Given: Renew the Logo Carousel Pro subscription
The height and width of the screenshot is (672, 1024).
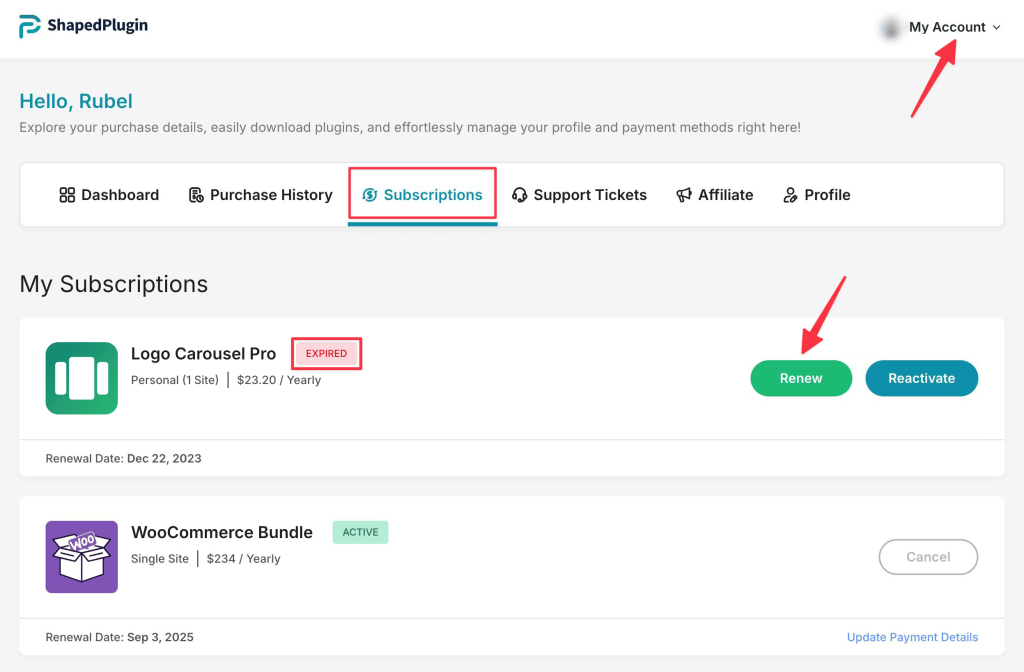Looking at the screenshot, I should (x=801, y=378).
